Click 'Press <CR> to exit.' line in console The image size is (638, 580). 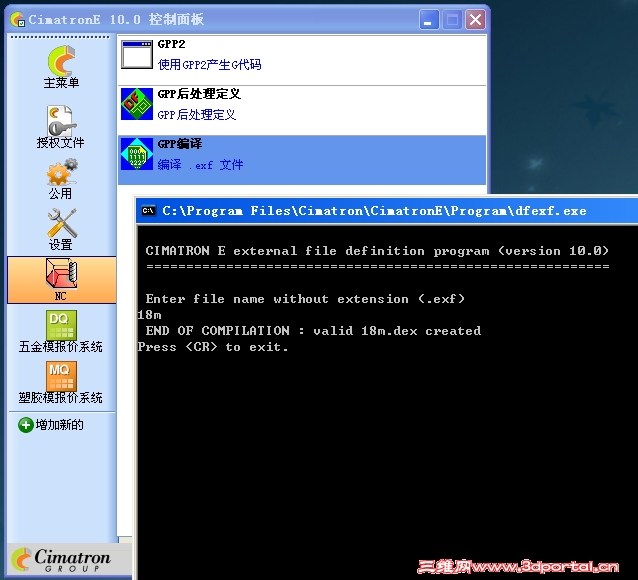pyautogui.click(x=213, y=347)
